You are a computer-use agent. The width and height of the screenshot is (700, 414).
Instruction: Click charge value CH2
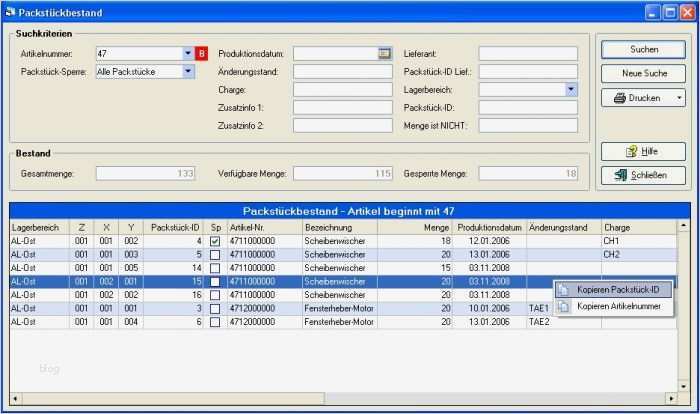pos(611,255)
